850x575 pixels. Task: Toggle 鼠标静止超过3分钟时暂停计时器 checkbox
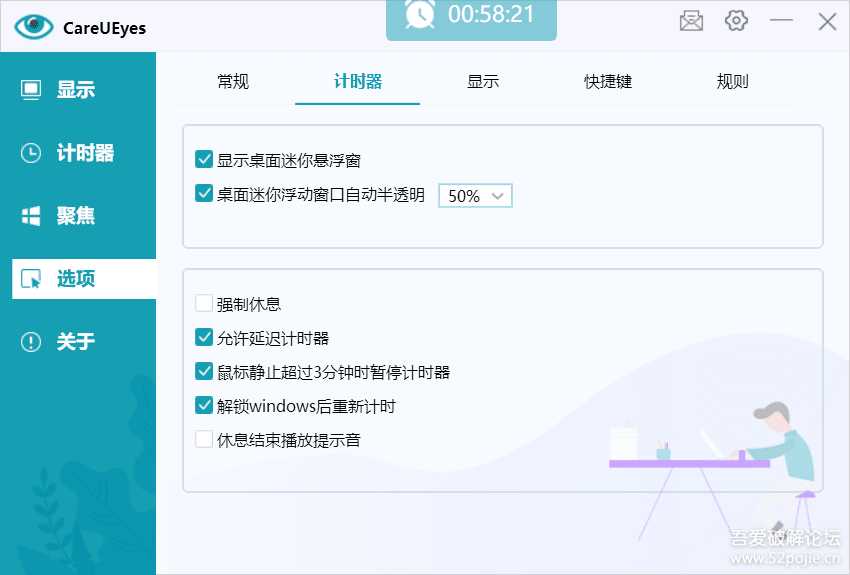click(205, 372)
